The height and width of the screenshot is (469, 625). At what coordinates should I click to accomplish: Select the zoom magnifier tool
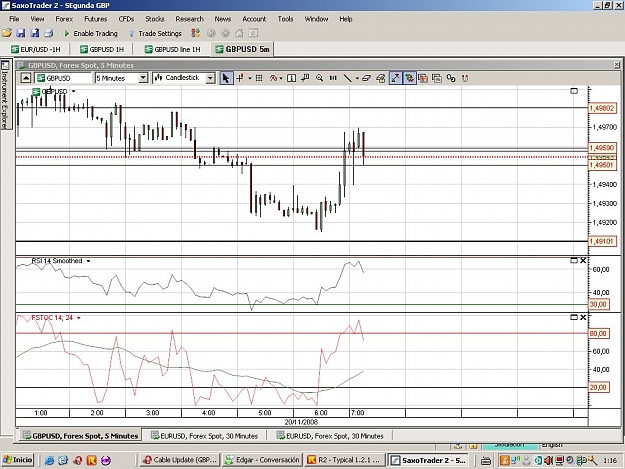(x=319, y=78)
